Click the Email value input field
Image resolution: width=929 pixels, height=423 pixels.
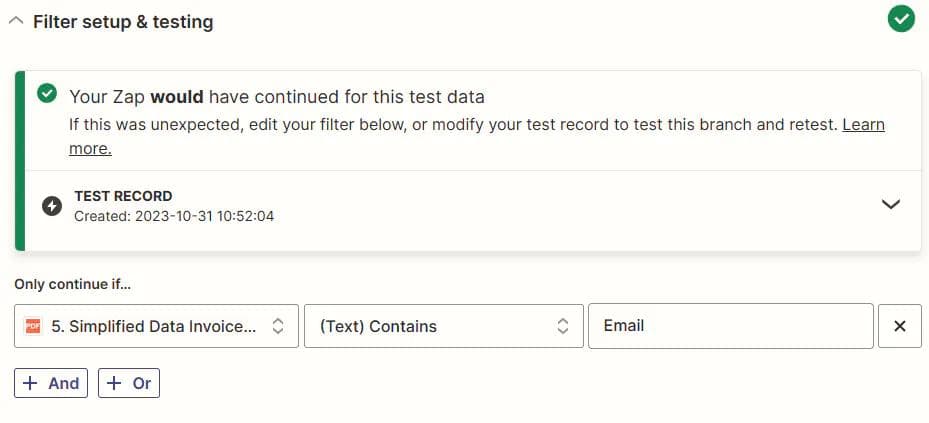pos(730,326)
